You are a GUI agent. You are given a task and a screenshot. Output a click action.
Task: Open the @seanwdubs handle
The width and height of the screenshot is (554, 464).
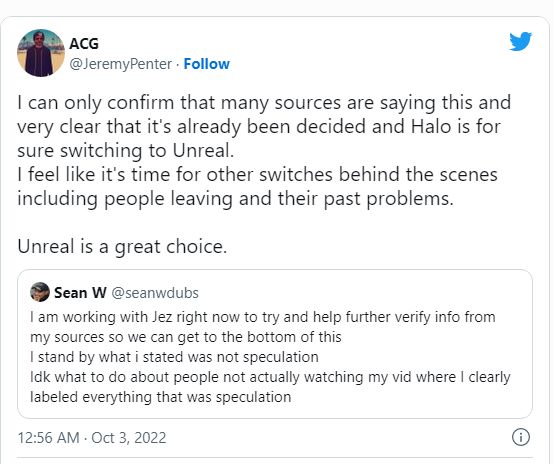pos(155,293)
